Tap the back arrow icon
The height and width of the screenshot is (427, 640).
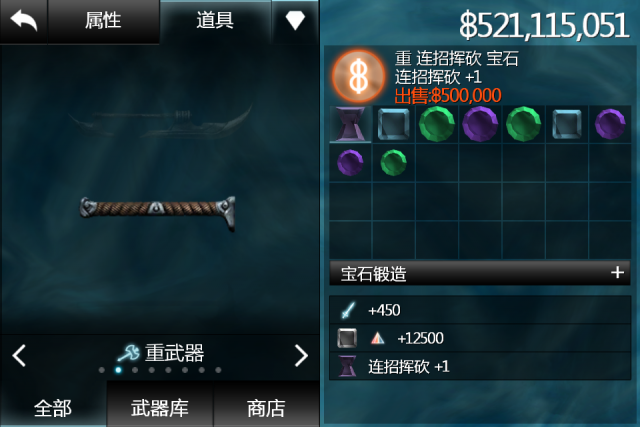pyautogui.click(x=24, y=20)
